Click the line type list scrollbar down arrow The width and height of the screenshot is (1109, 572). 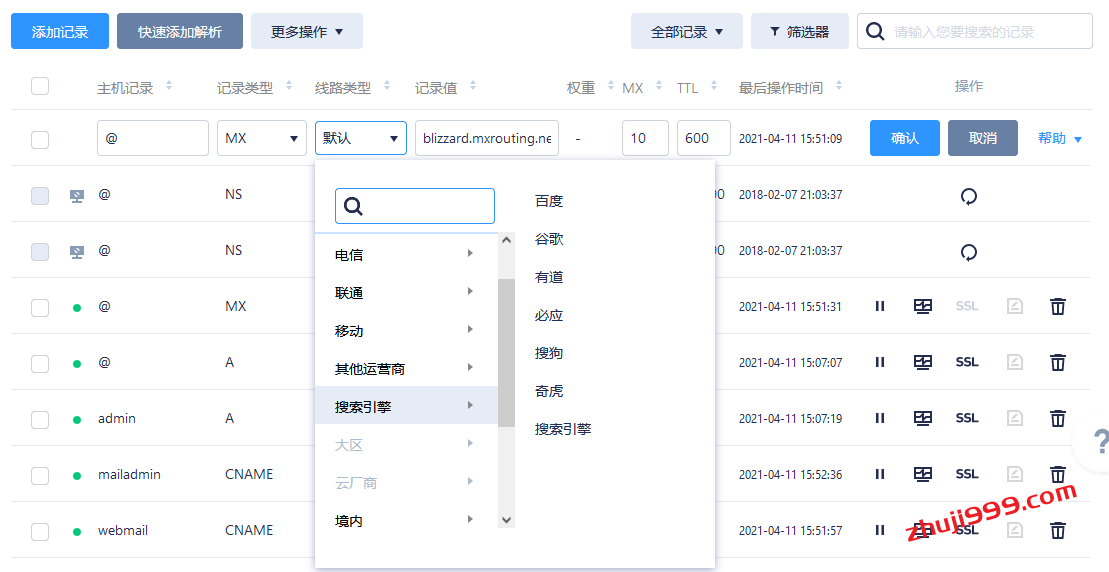pyautogui.click(x=506, y=519)
